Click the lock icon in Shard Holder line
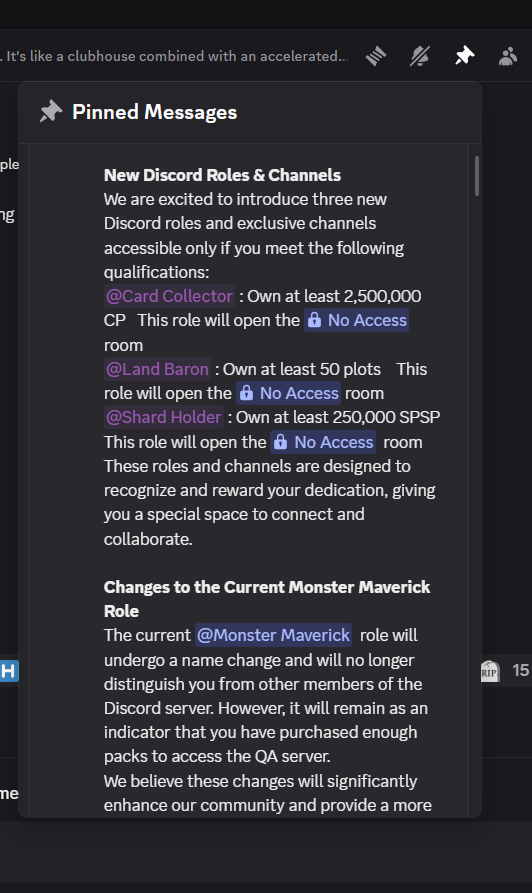The image size is (532, 893). coord(280,442)
